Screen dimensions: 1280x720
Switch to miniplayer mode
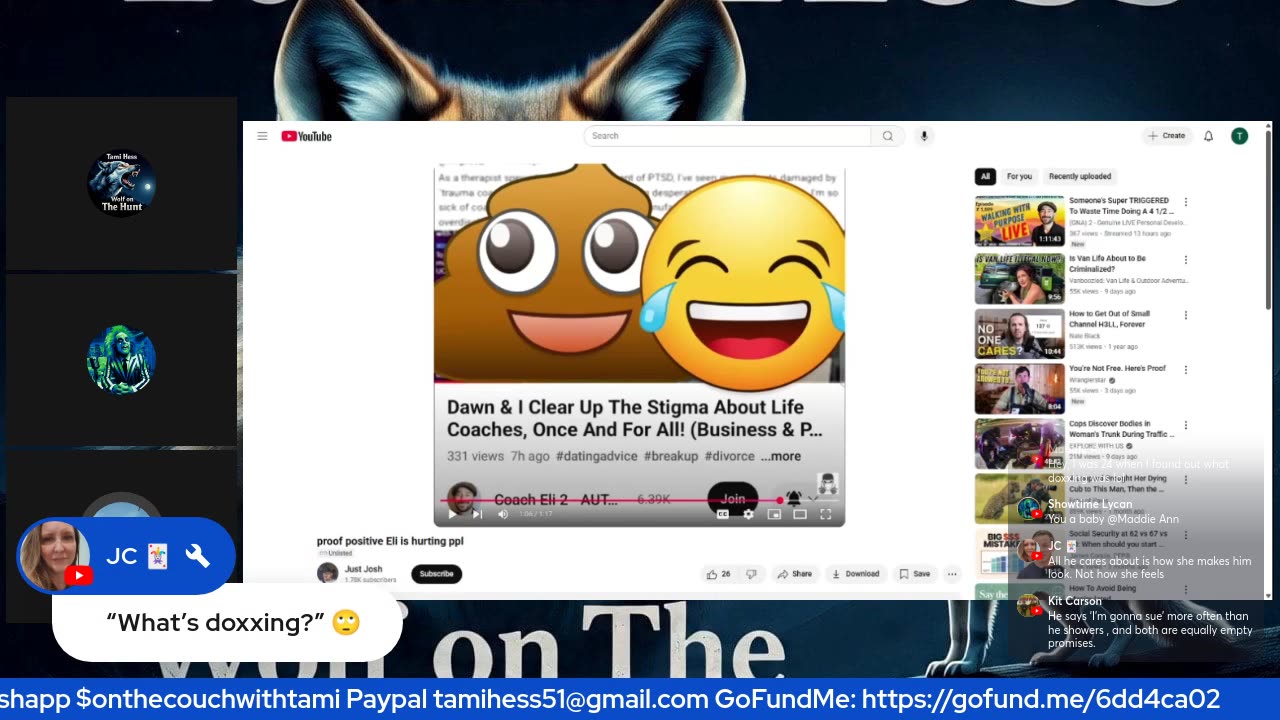774,514
